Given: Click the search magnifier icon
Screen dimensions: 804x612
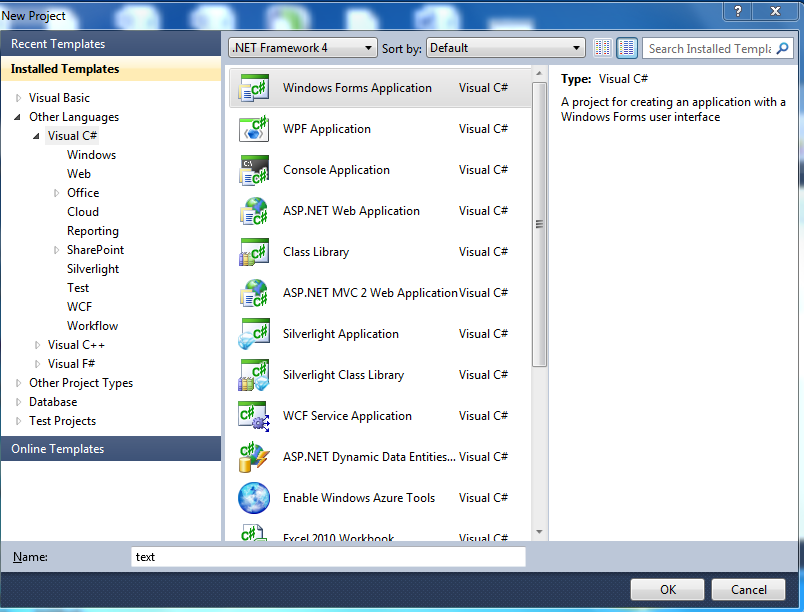Looking at the screenshot, I should click(782, 48).
